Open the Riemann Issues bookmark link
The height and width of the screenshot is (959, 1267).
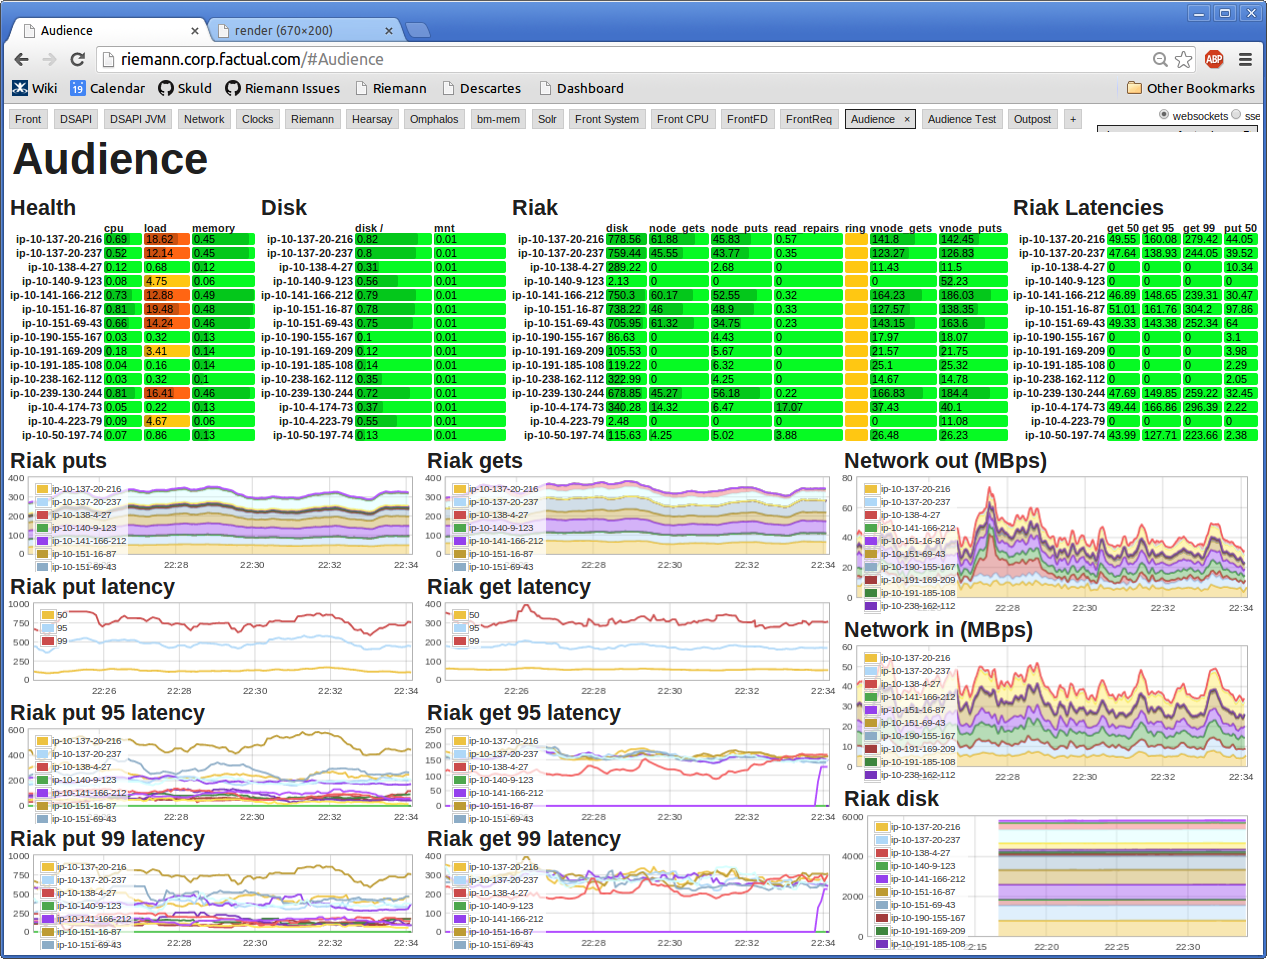(x=282, y=88)
